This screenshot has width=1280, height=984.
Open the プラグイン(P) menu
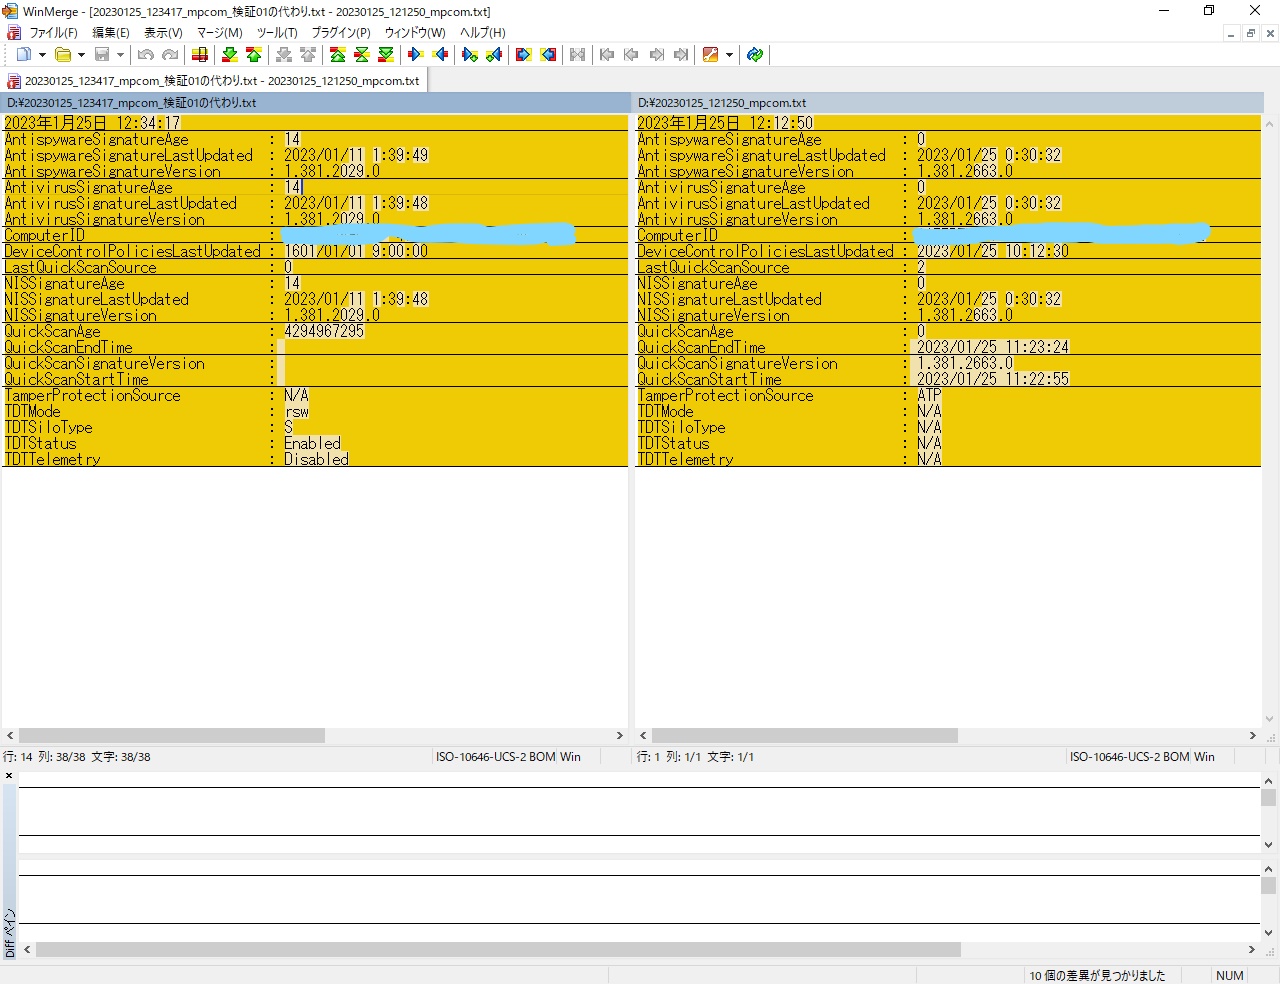[340, 32]
